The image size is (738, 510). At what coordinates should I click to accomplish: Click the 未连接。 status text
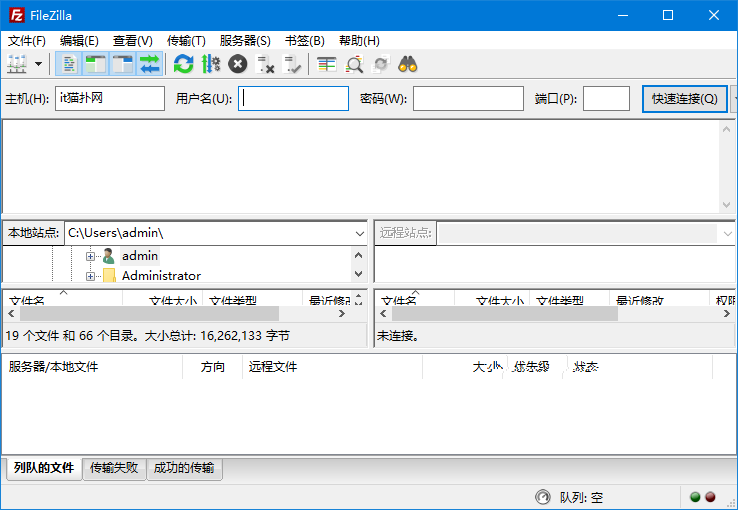(397, 336)
